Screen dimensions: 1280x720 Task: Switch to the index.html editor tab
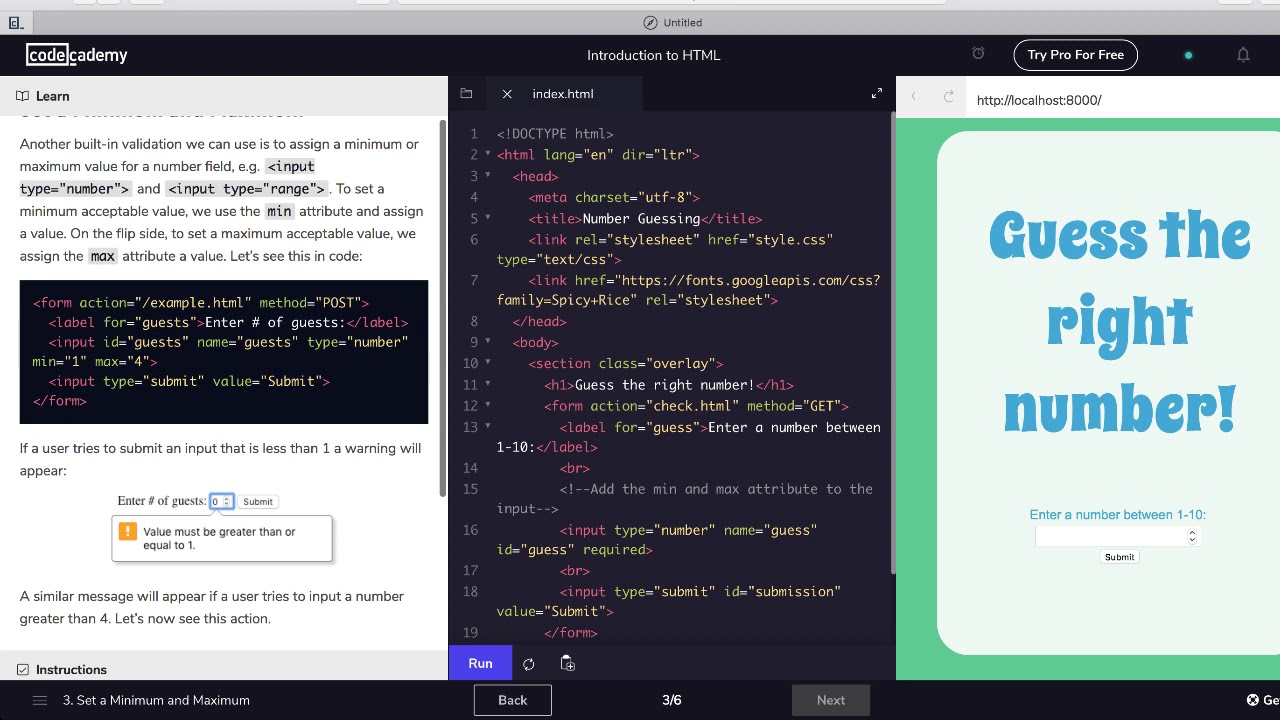click(x=563, y=94)
